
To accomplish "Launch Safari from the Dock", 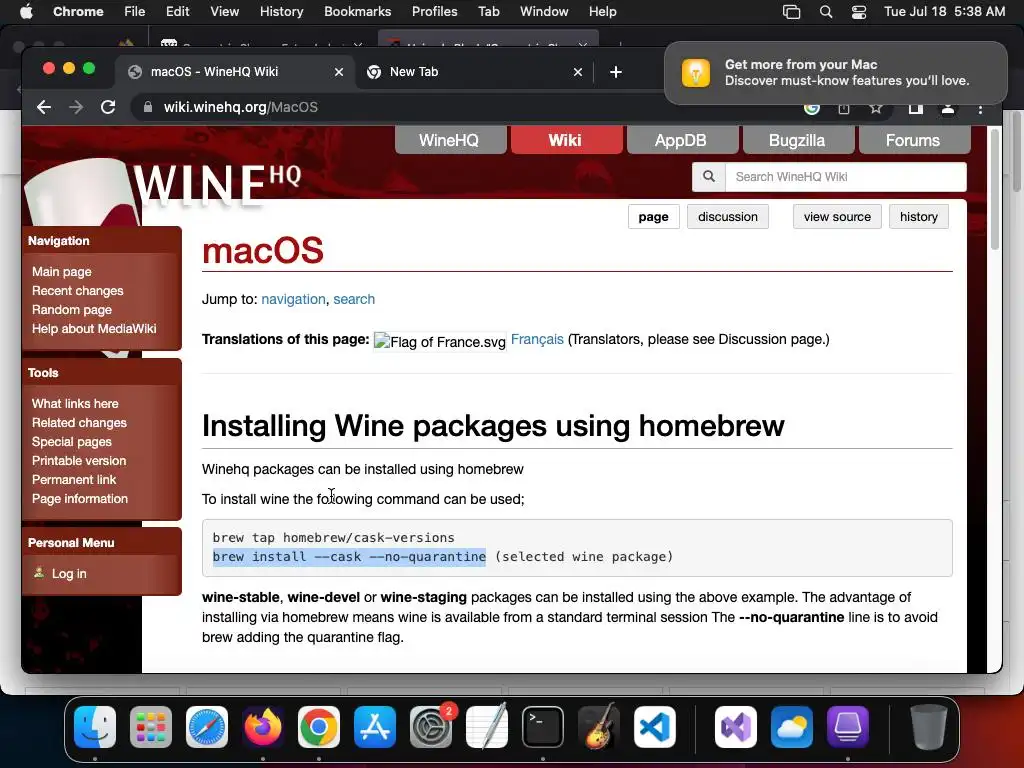I will pos(207,727).
